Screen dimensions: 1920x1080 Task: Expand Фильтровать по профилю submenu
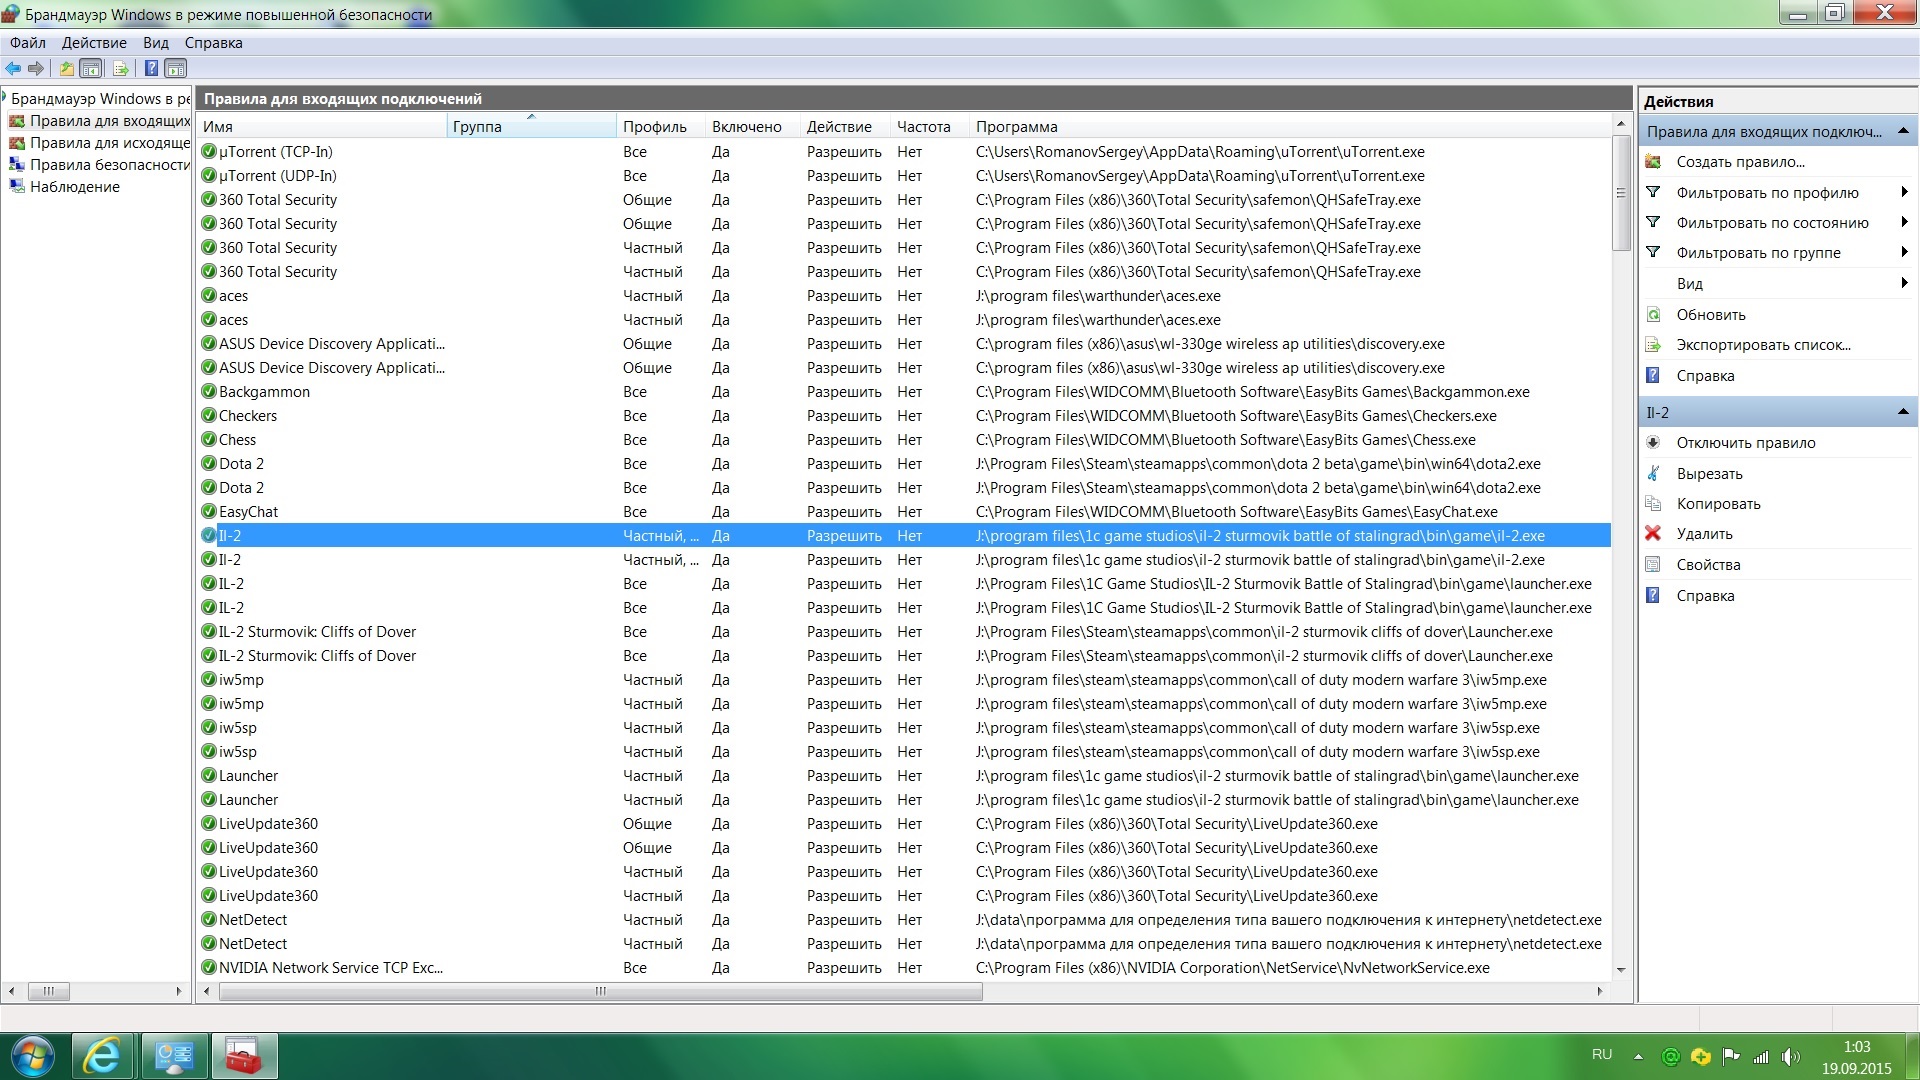click(1904, 192)
